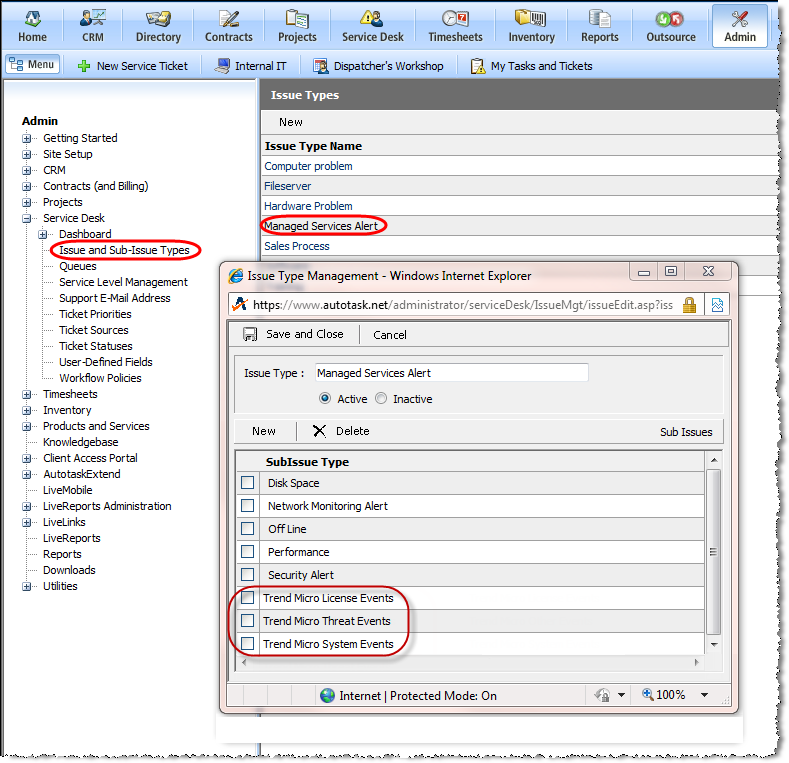Open the CRM module icon
This screenshot has width=789, height=763.
tap(94, 19)
